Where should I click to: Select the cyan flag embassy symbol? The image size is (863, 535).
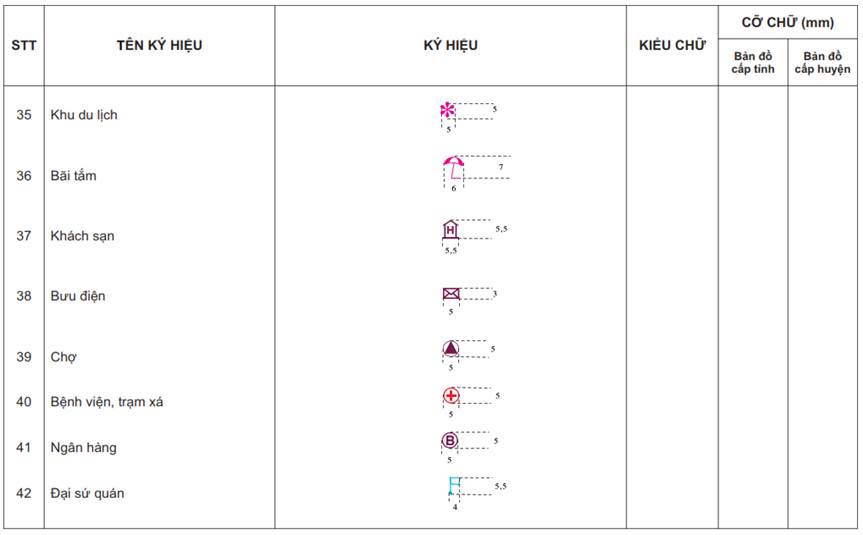454,485
